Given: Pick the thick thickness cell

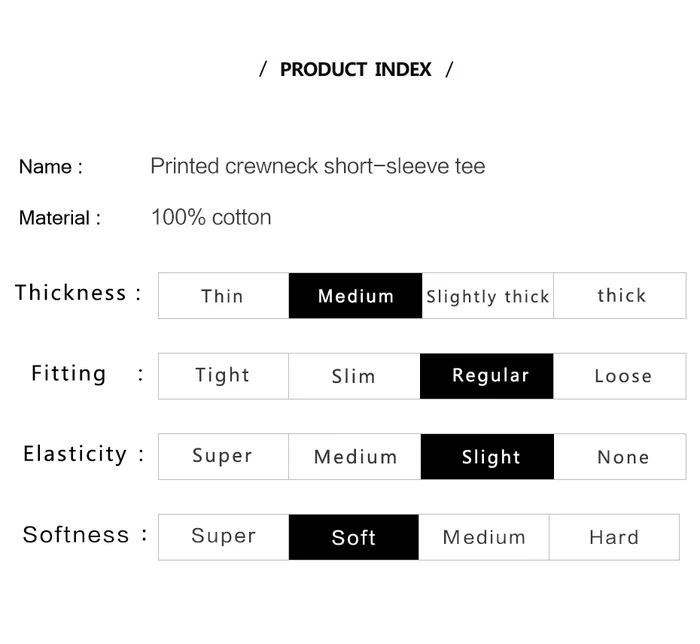Looking at the screenshot, I should click(x=621, y=296).
